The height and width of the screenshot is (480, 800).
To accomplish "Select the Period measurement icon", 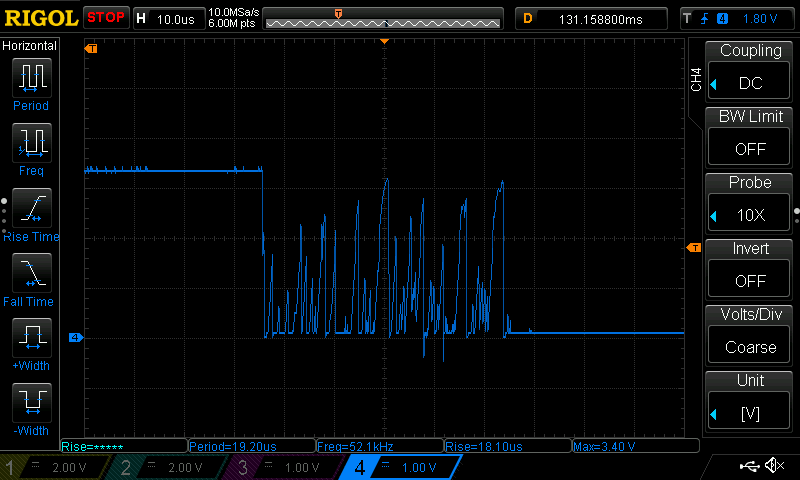I will 31,78.
